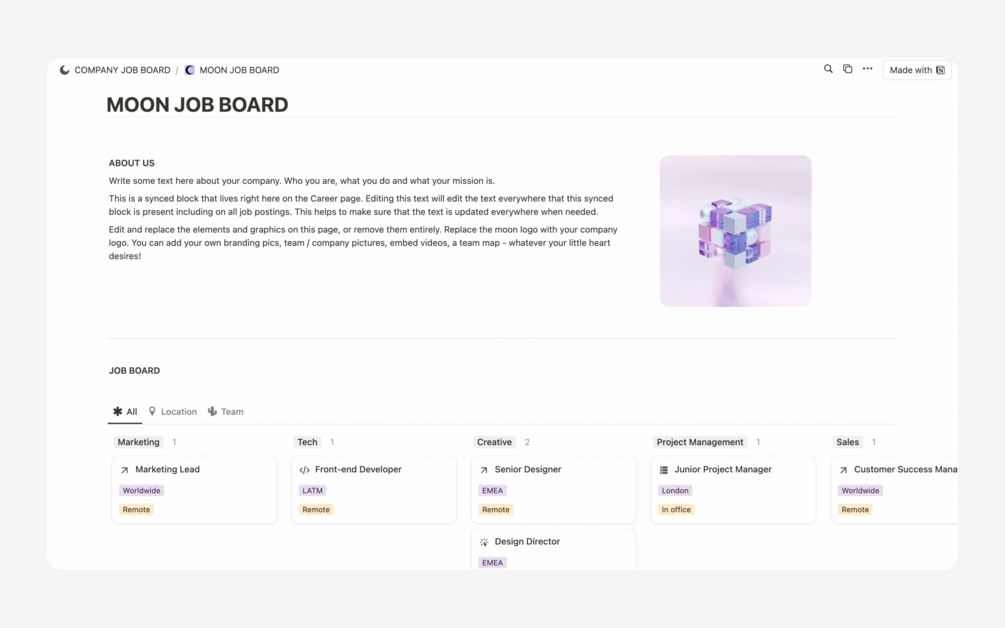Click the arrow icon on Senior Designer

[484, 470]
